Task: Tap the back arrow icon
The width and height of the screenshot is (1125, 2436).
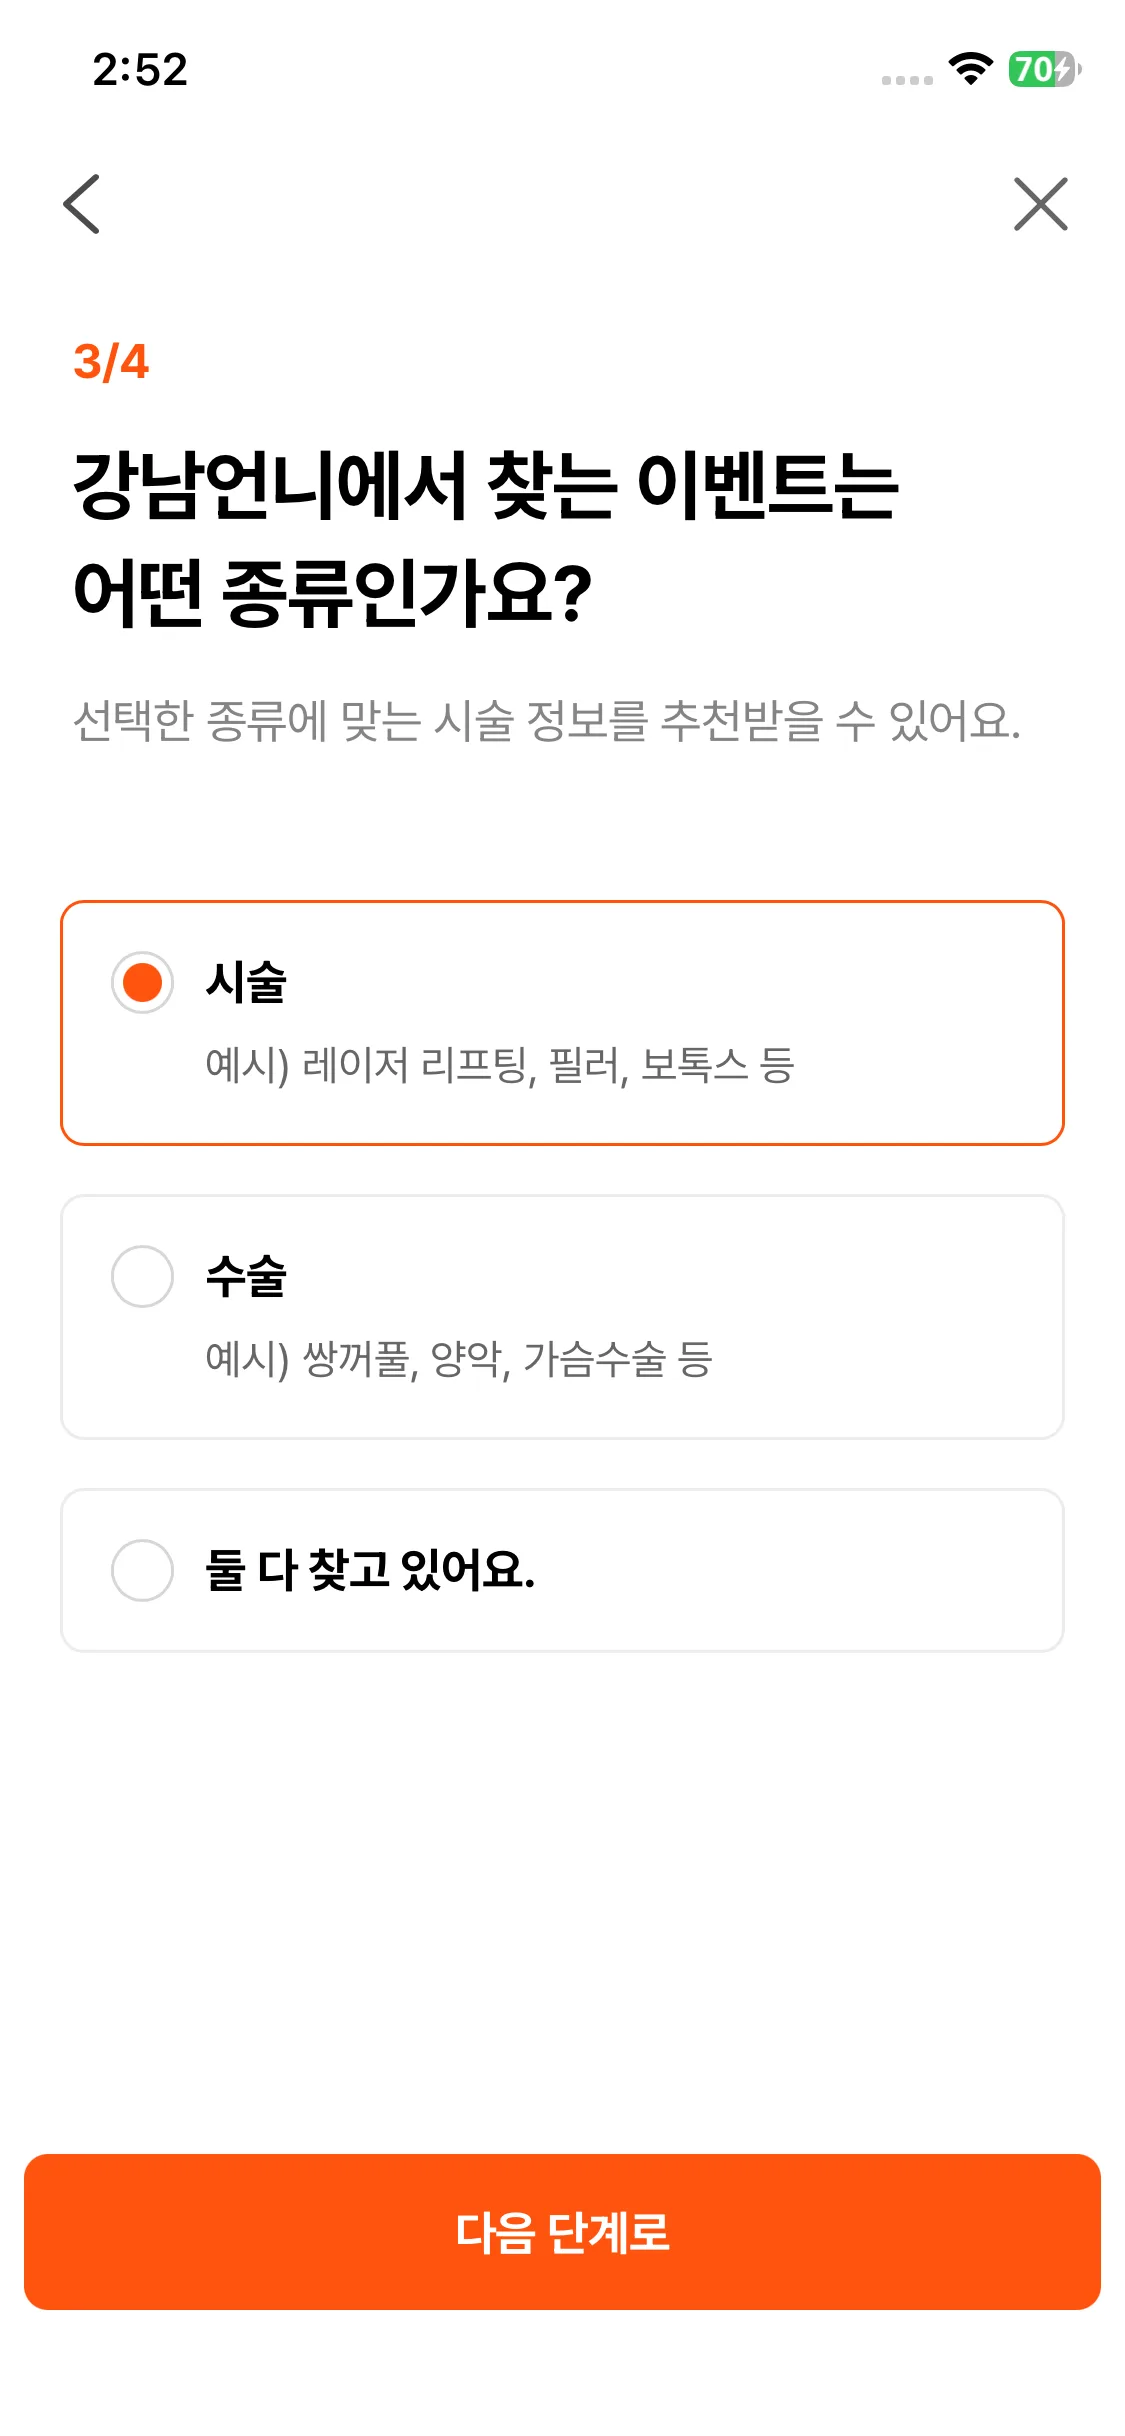Action: pyautogui.click(x=82, y=204)
